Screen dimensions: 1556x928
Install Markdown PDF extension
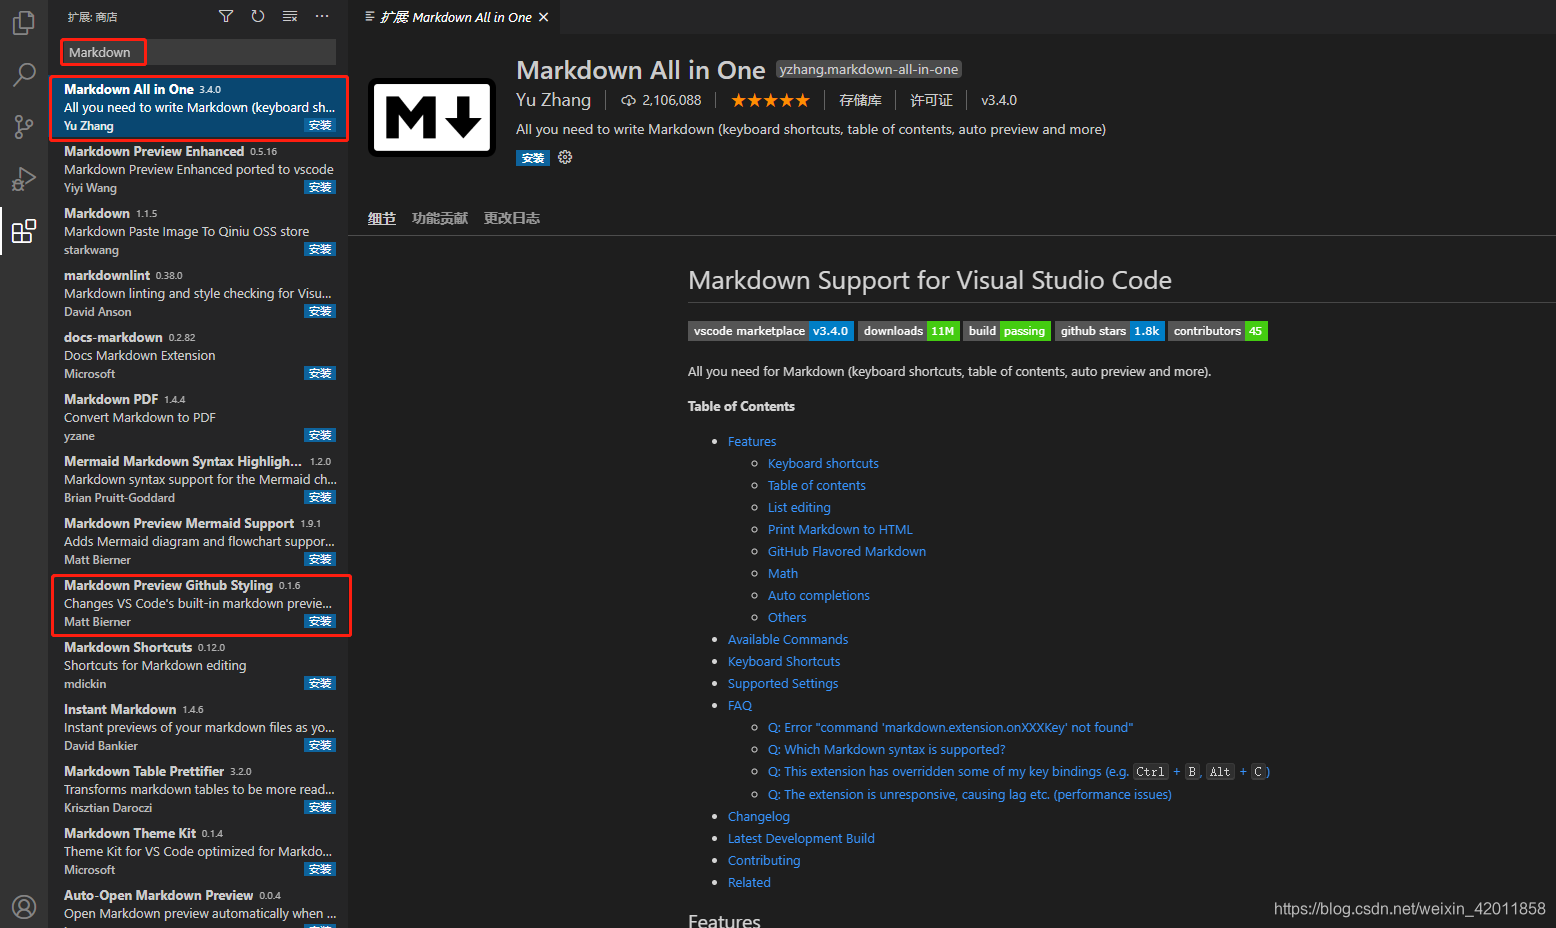[x=320, y=435]
